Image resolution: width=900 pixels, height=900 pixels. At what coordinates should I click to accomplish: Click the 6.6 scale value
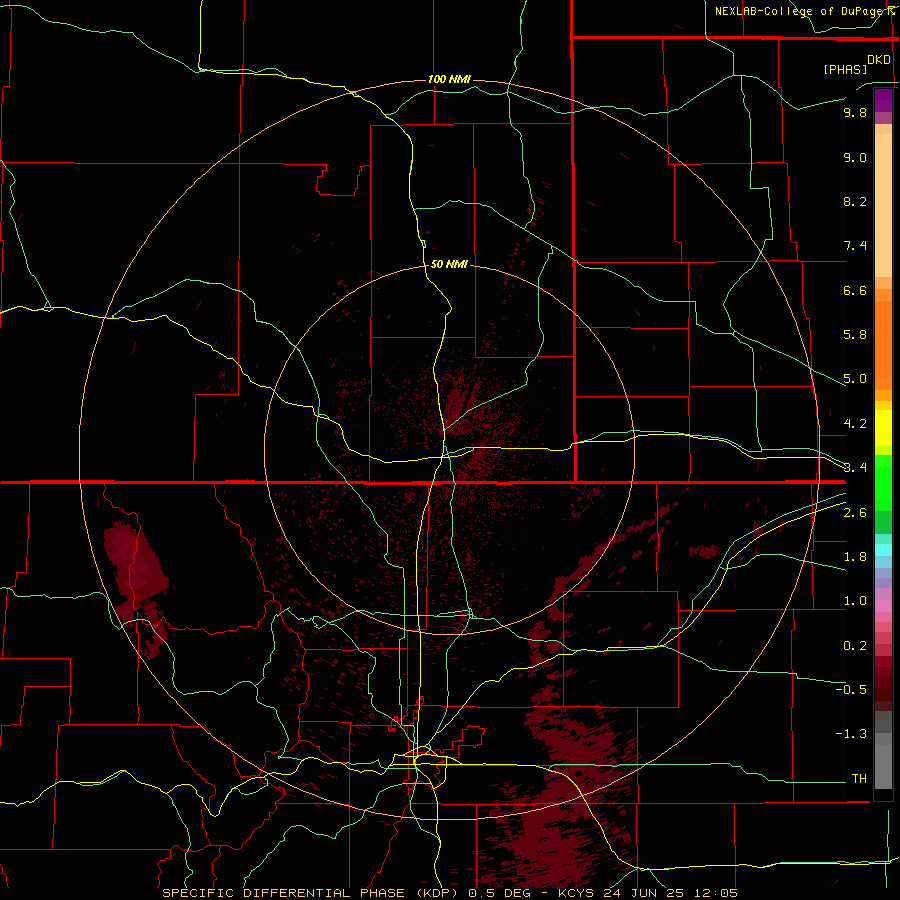[855, 290]
